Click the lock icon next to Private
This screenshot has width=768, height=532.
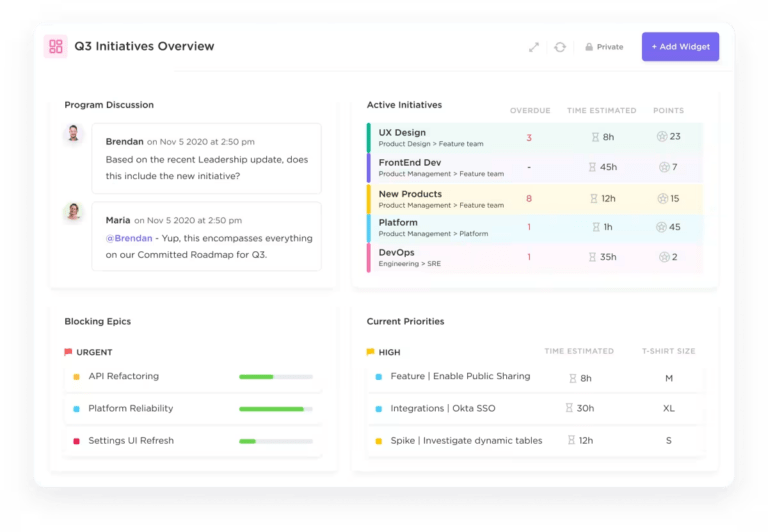(x=589, y=47)
